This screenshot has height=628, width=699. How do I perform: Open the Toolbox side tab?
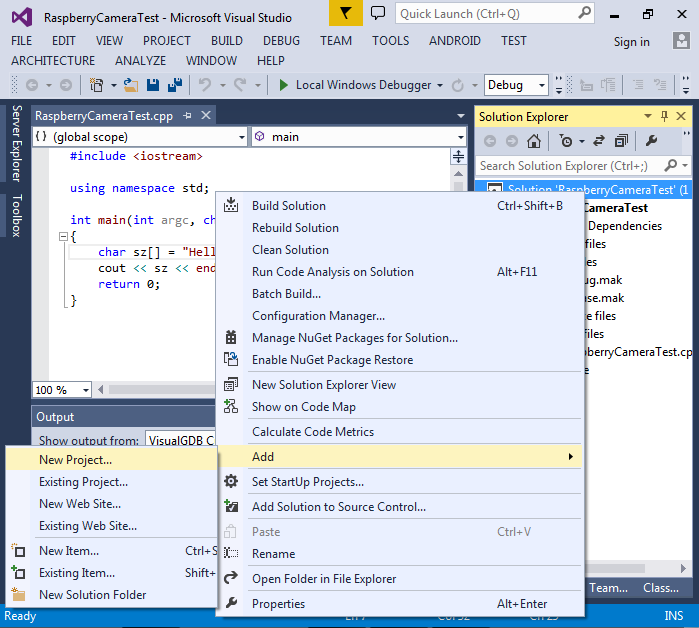[x=16, y=215]
